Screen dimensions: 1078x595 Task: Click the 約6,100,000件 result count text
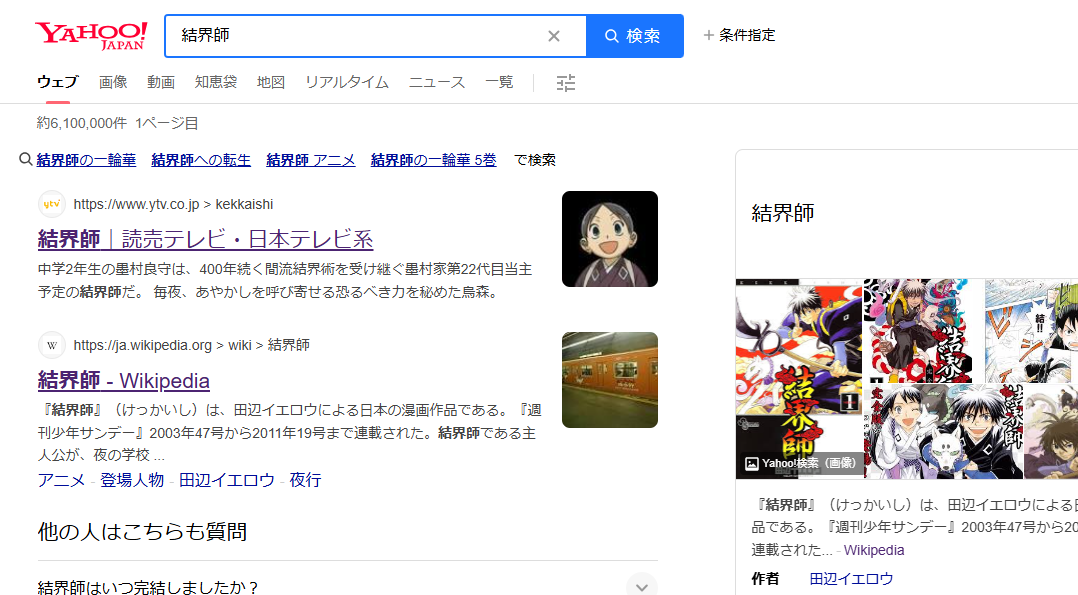click(x=82, y=123)
